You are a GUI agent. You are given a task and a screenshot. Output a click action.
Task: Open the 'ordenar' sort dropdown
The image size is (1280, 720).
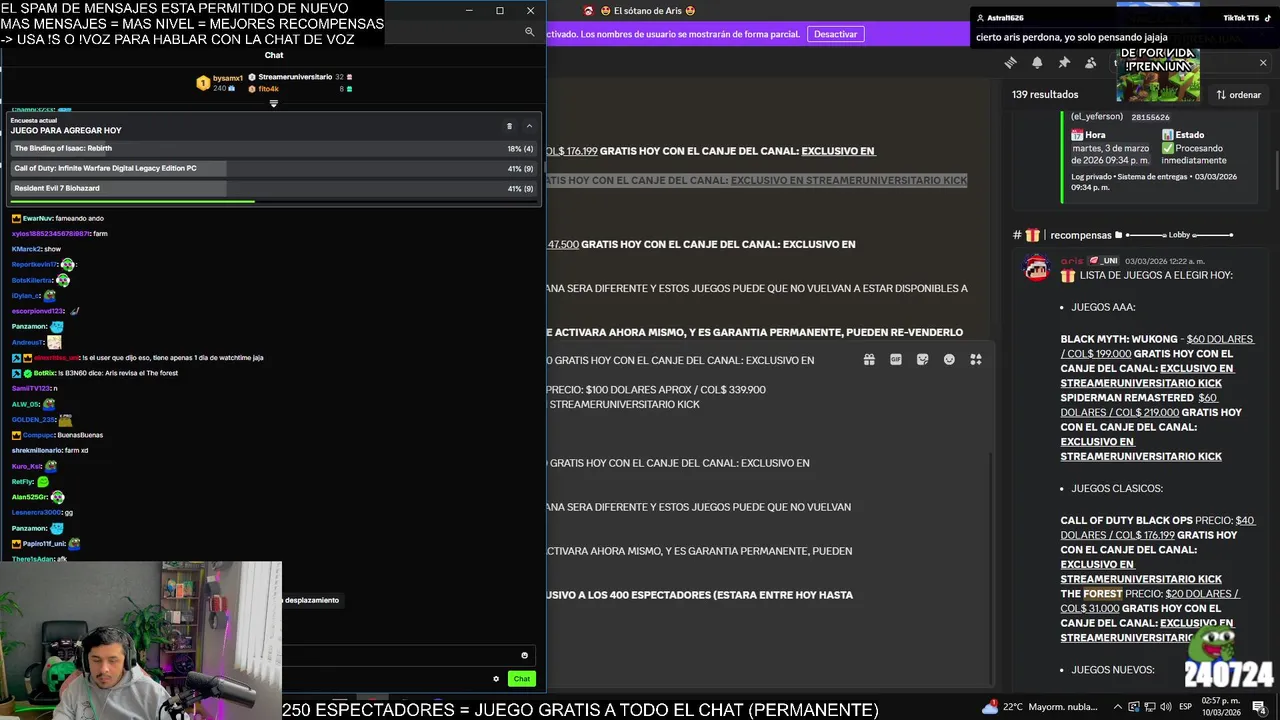(1239, 95)
